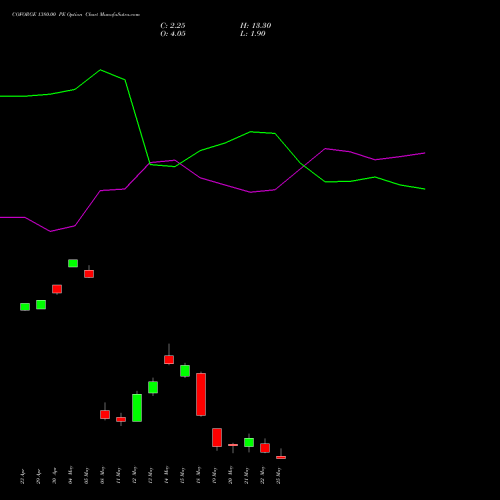Select the 11 May date label
This screenshot has width=500, height=500.
click(x=119, y=475)
